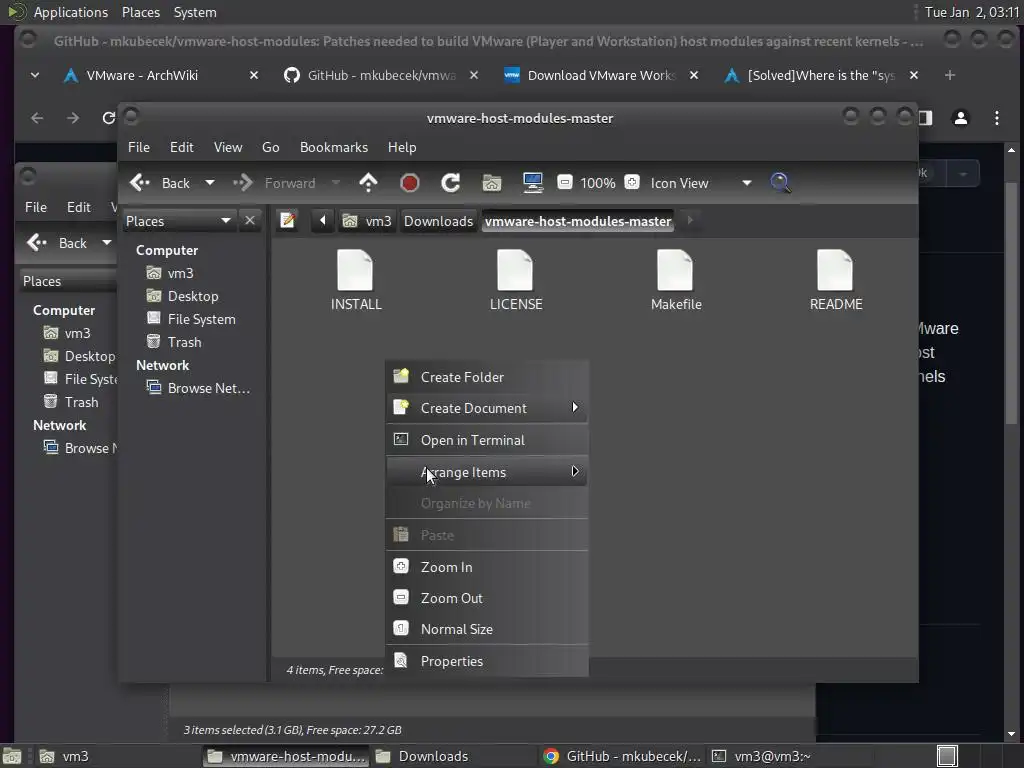Screen dimensions: 1024x768
Task: Choose Normal Size from the context menu
Action: (x=487, y=630)
